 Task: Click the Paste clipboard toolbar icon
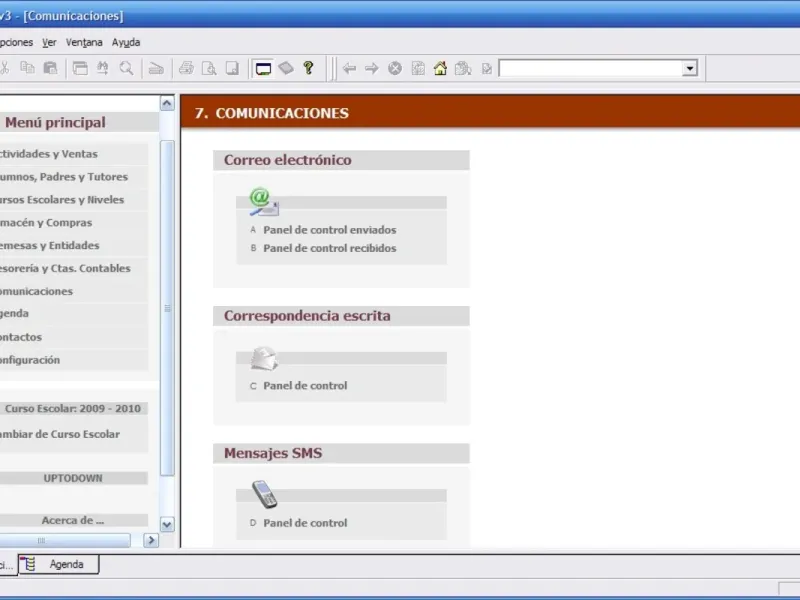pyautogui.click(x=50, y=68)
